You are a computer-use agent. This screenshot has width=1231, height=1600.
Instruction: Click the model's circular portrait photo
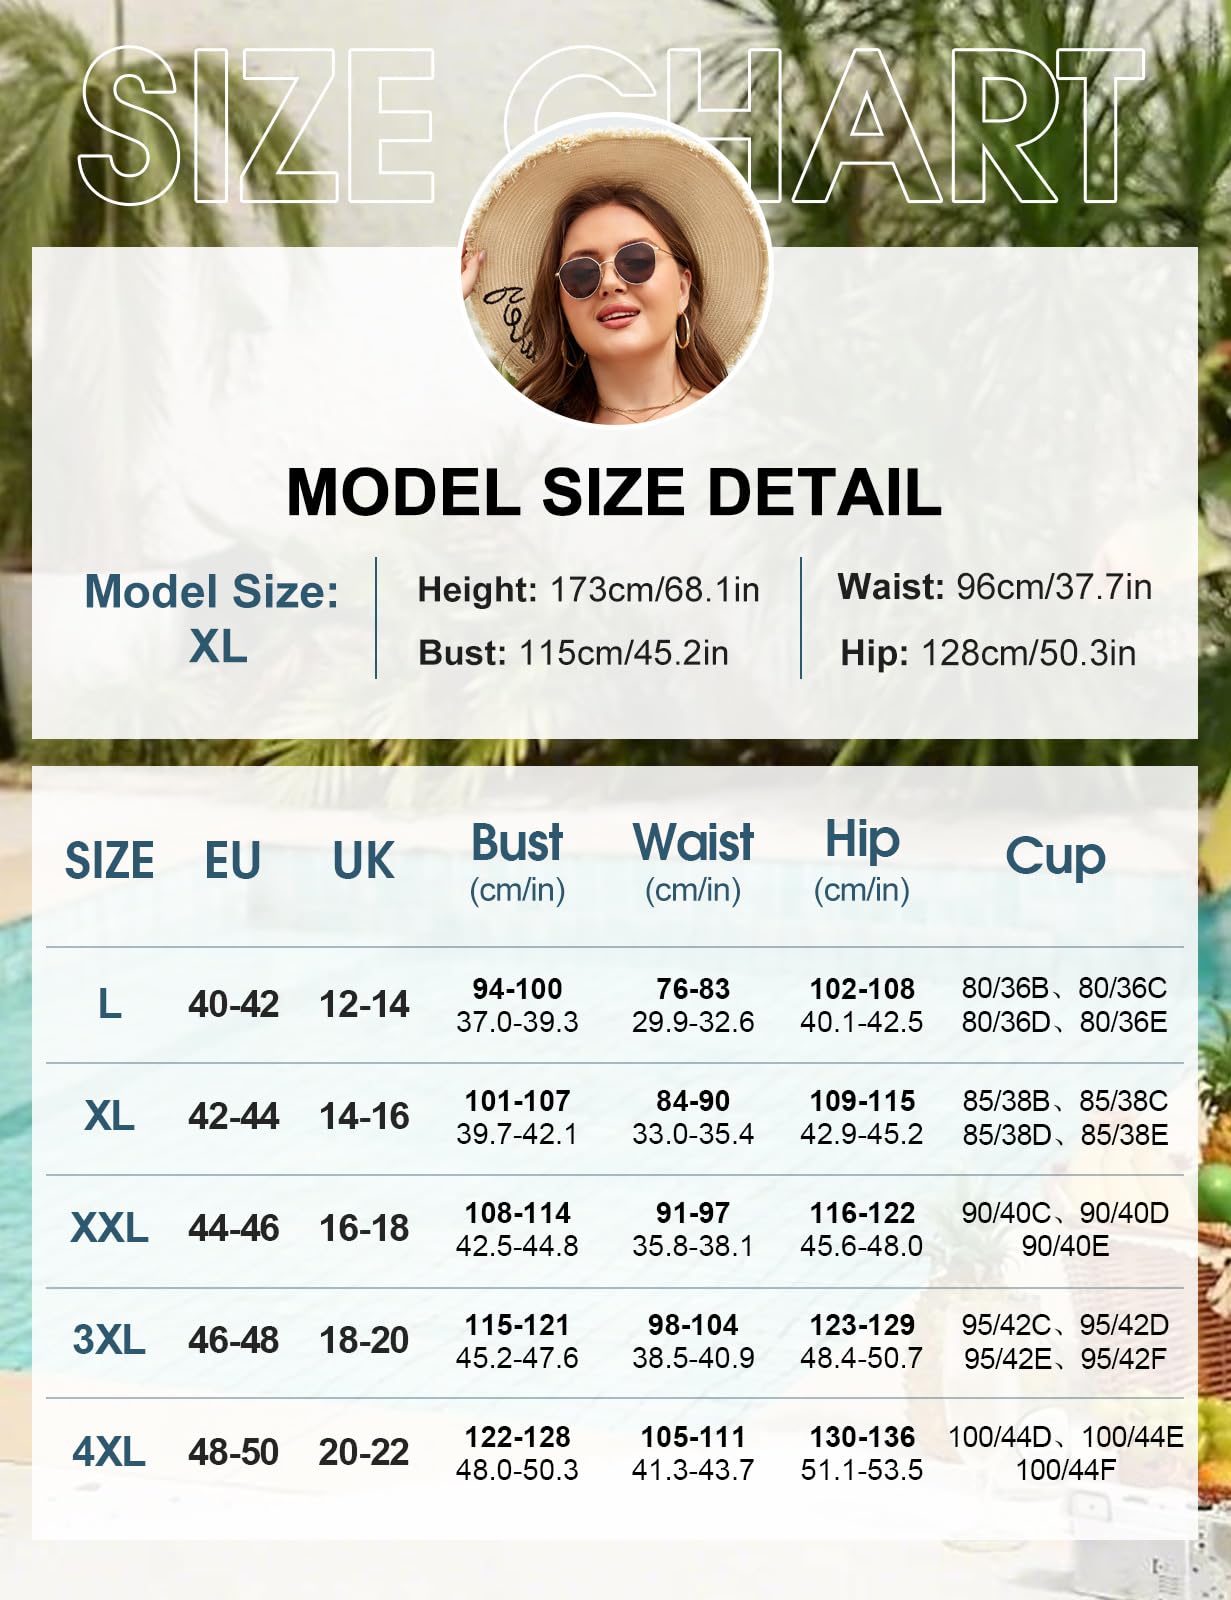[x=615, y=271]
